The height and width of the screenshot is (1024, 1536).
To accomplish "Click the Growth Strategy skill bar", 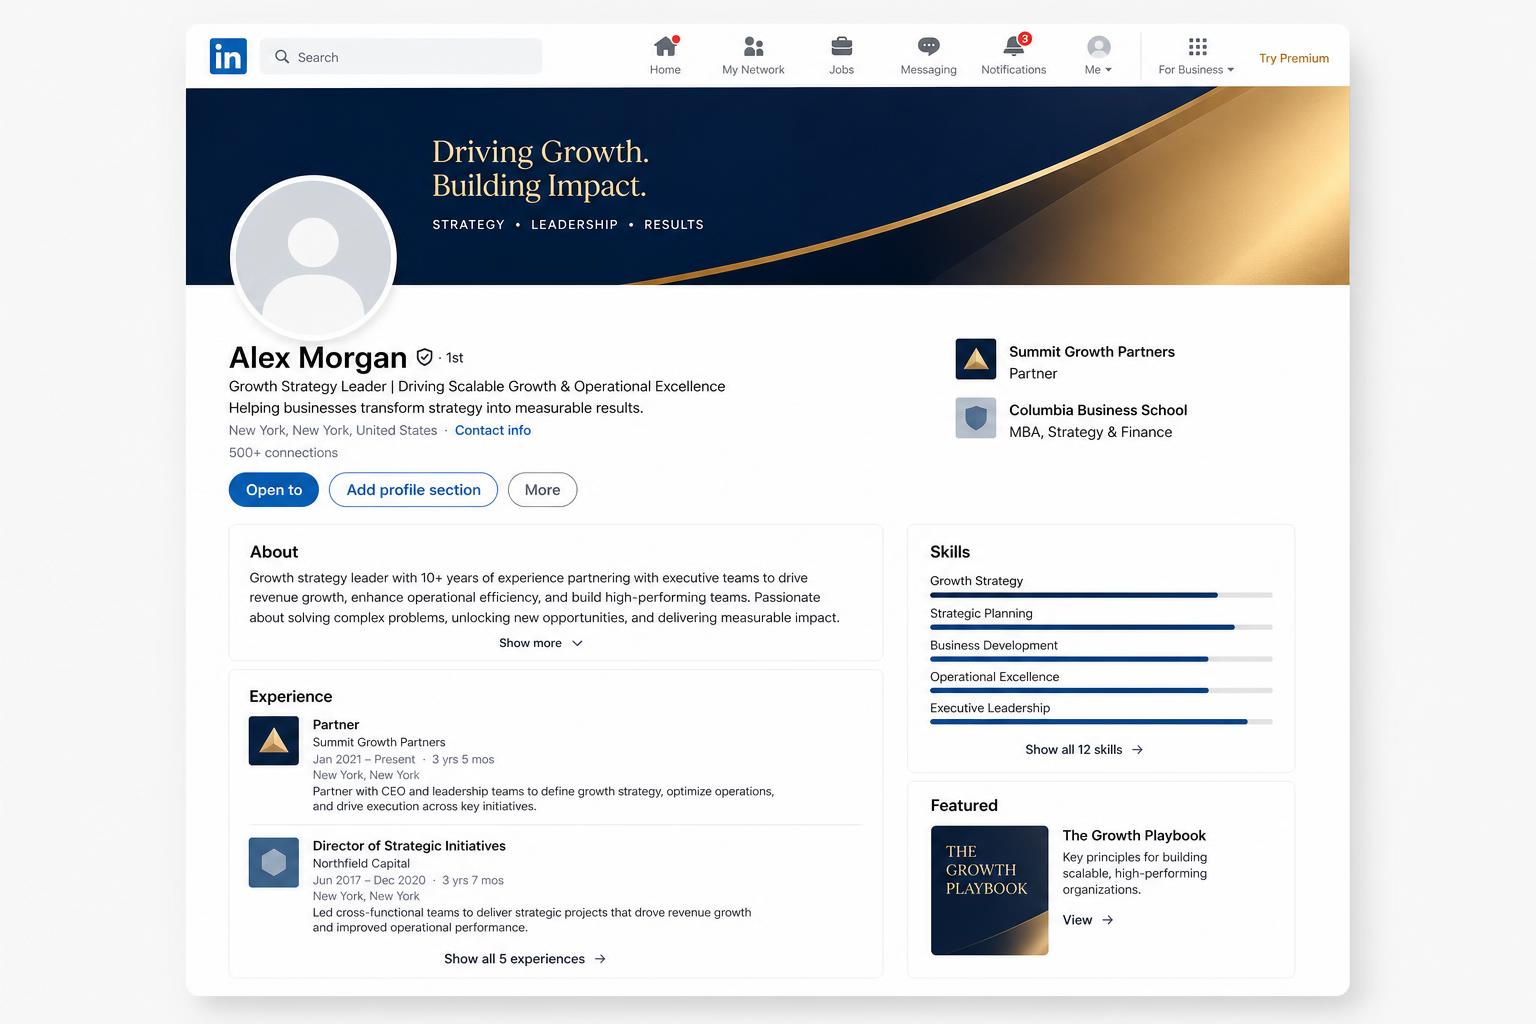I will pos(1101,595).
